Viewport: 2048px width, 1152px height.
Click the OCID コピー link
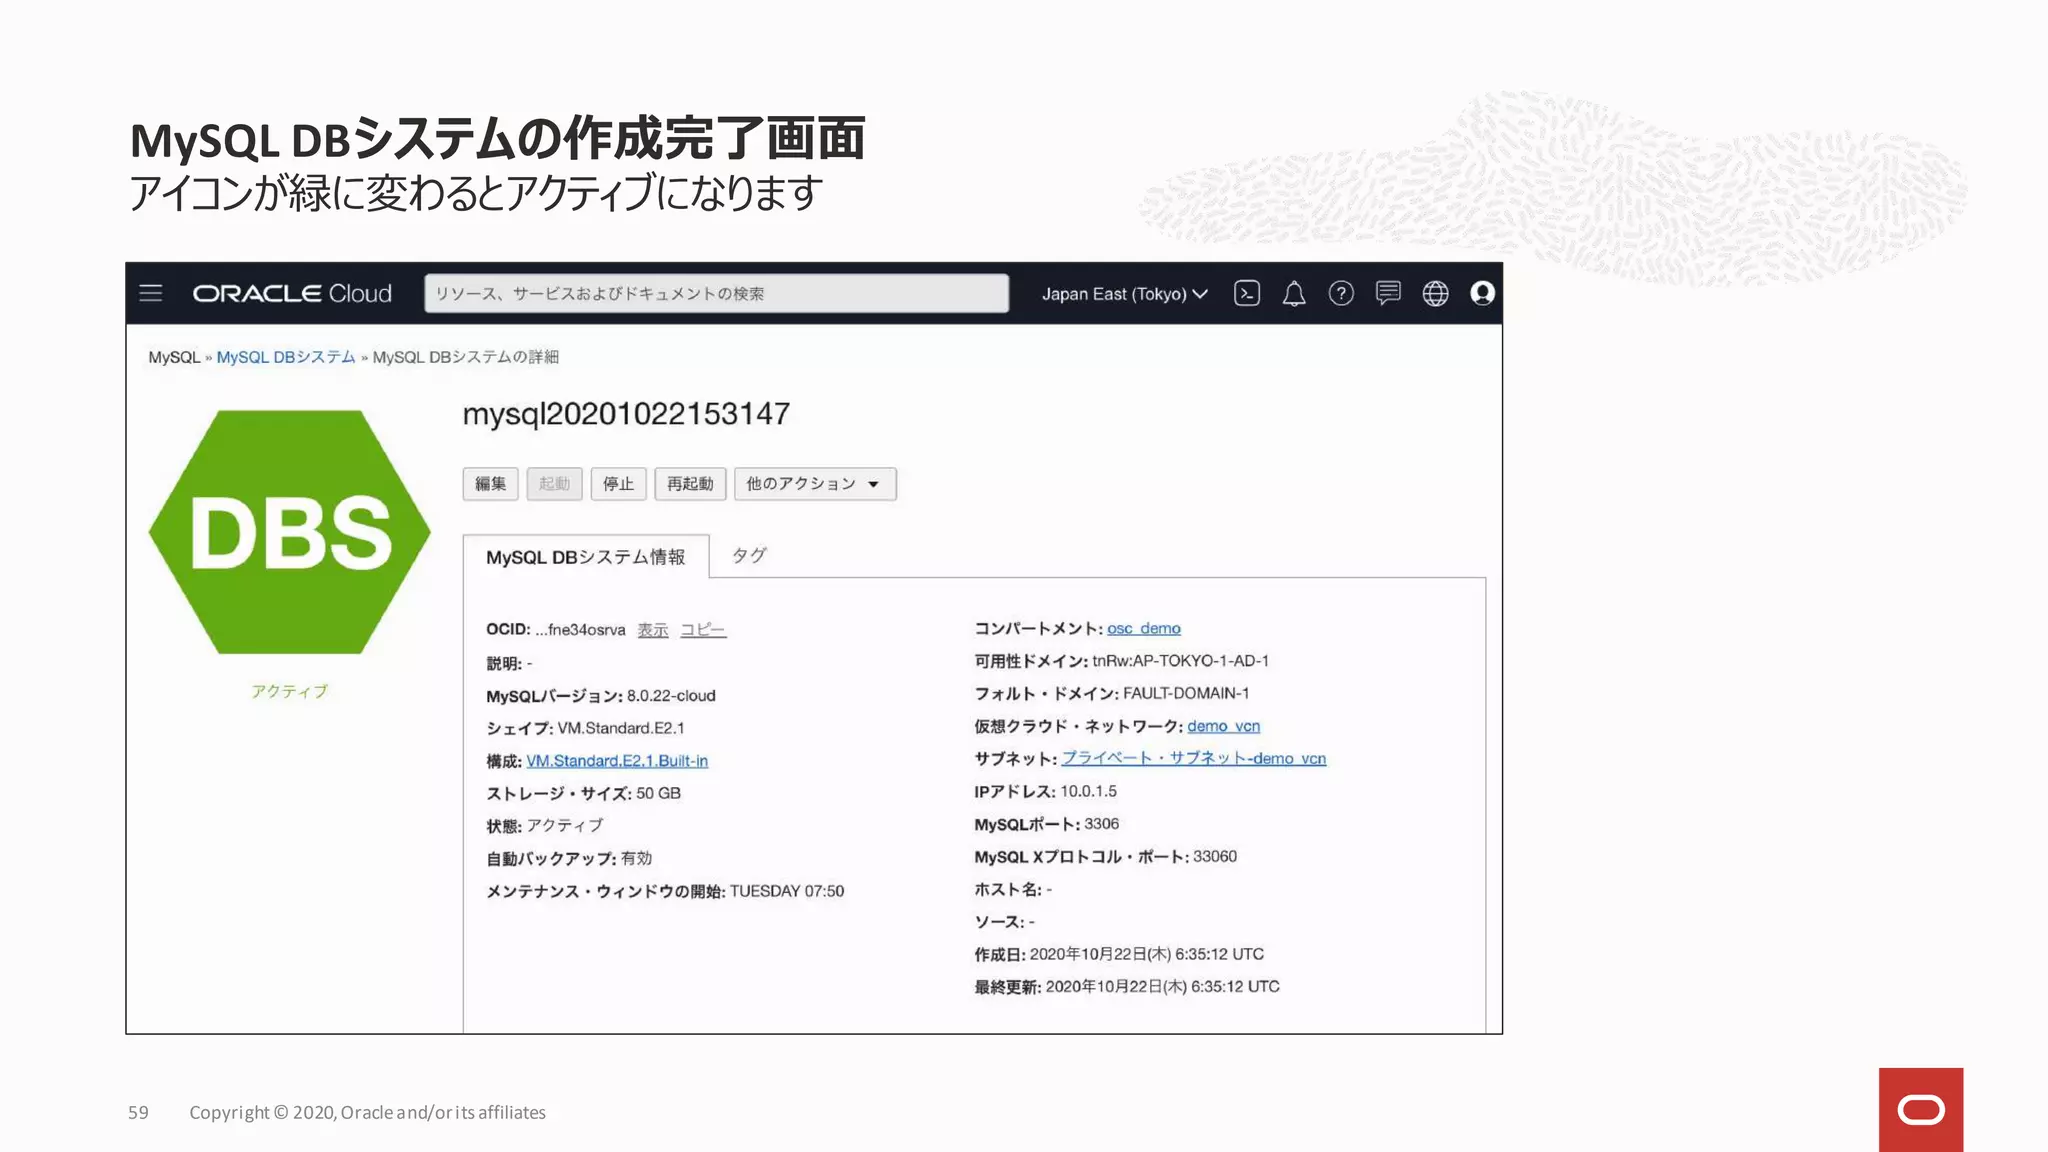click(x=703, y=630)
